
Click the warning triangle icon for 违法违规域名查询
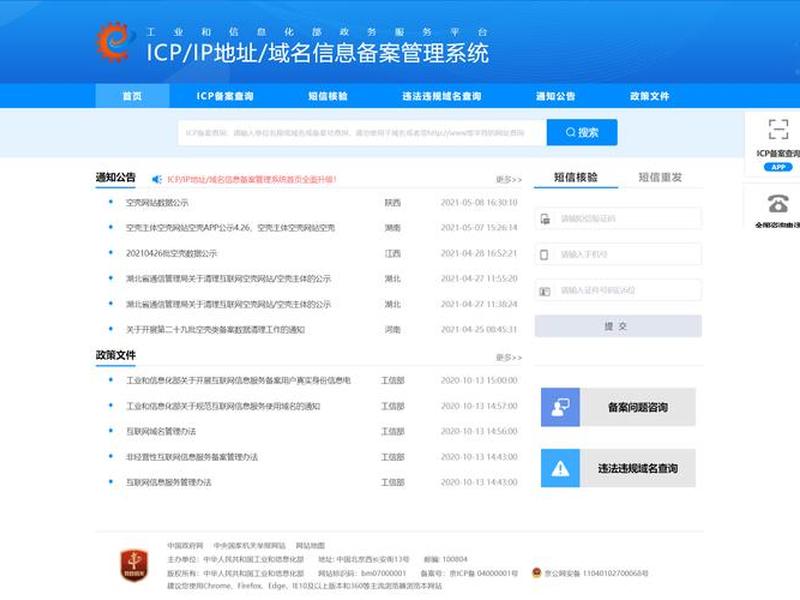tap(560, 468)
